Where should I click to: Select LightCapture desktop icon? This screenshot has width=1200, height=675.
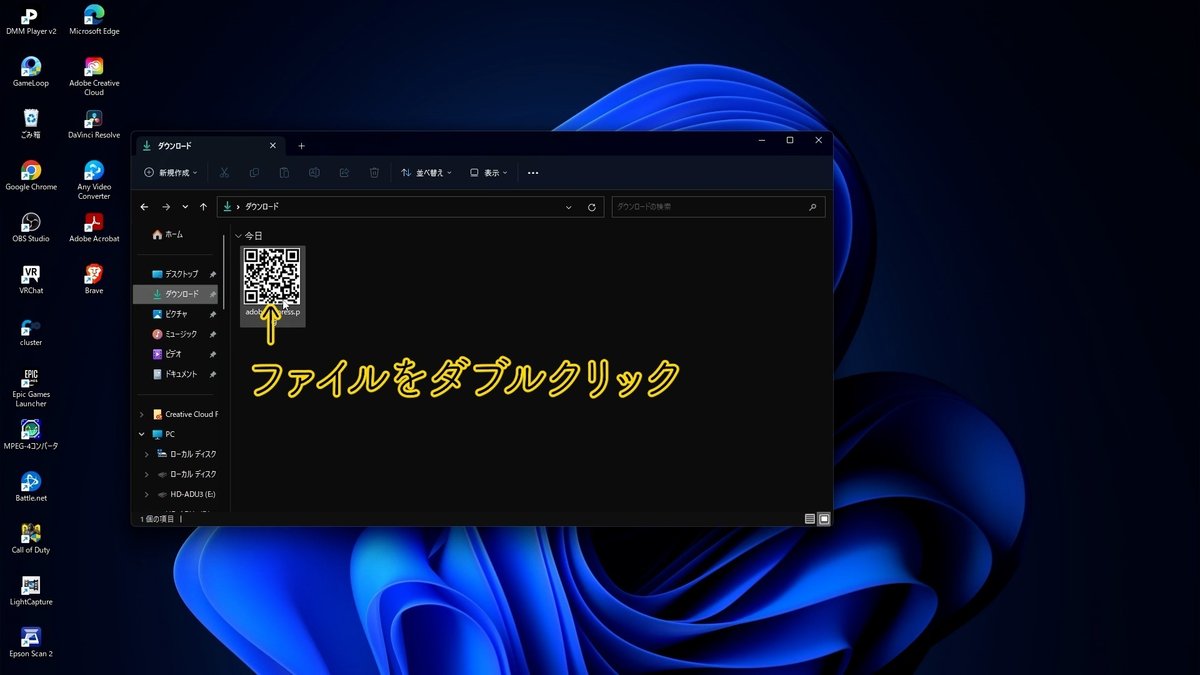(31, 591)
